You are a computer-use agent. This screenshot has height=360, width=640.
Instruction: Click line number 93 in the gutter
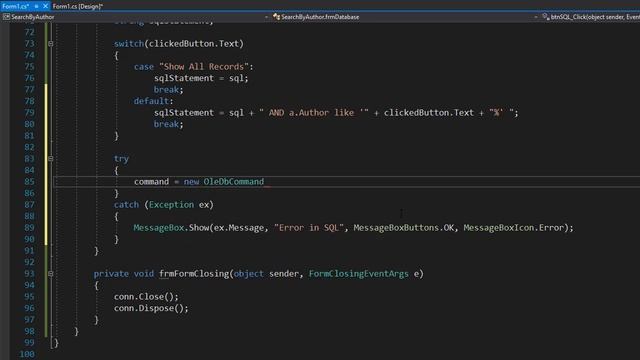[29, 273]
